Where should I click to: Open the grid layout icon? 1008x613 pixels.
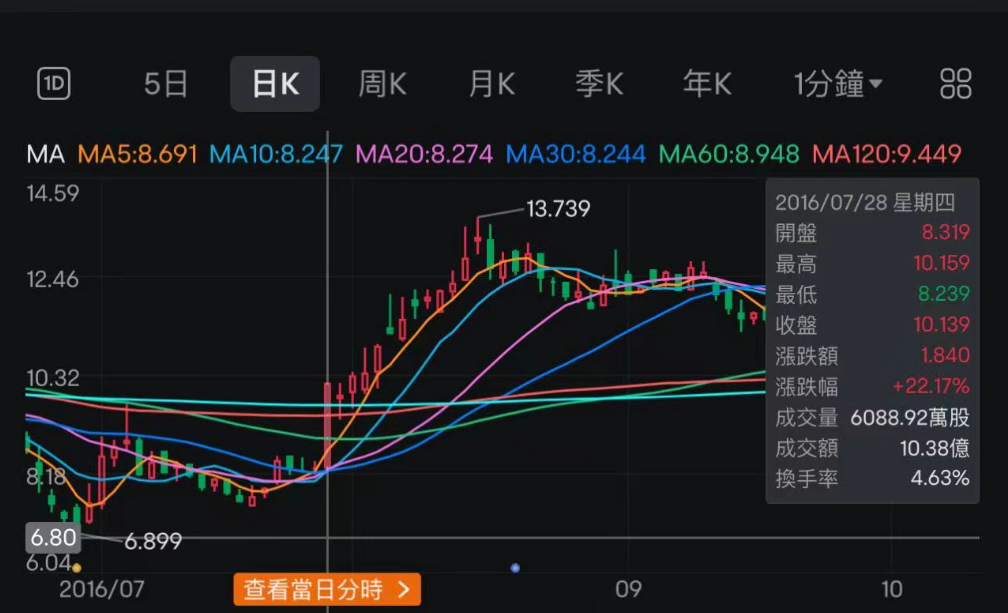point(955,84)
